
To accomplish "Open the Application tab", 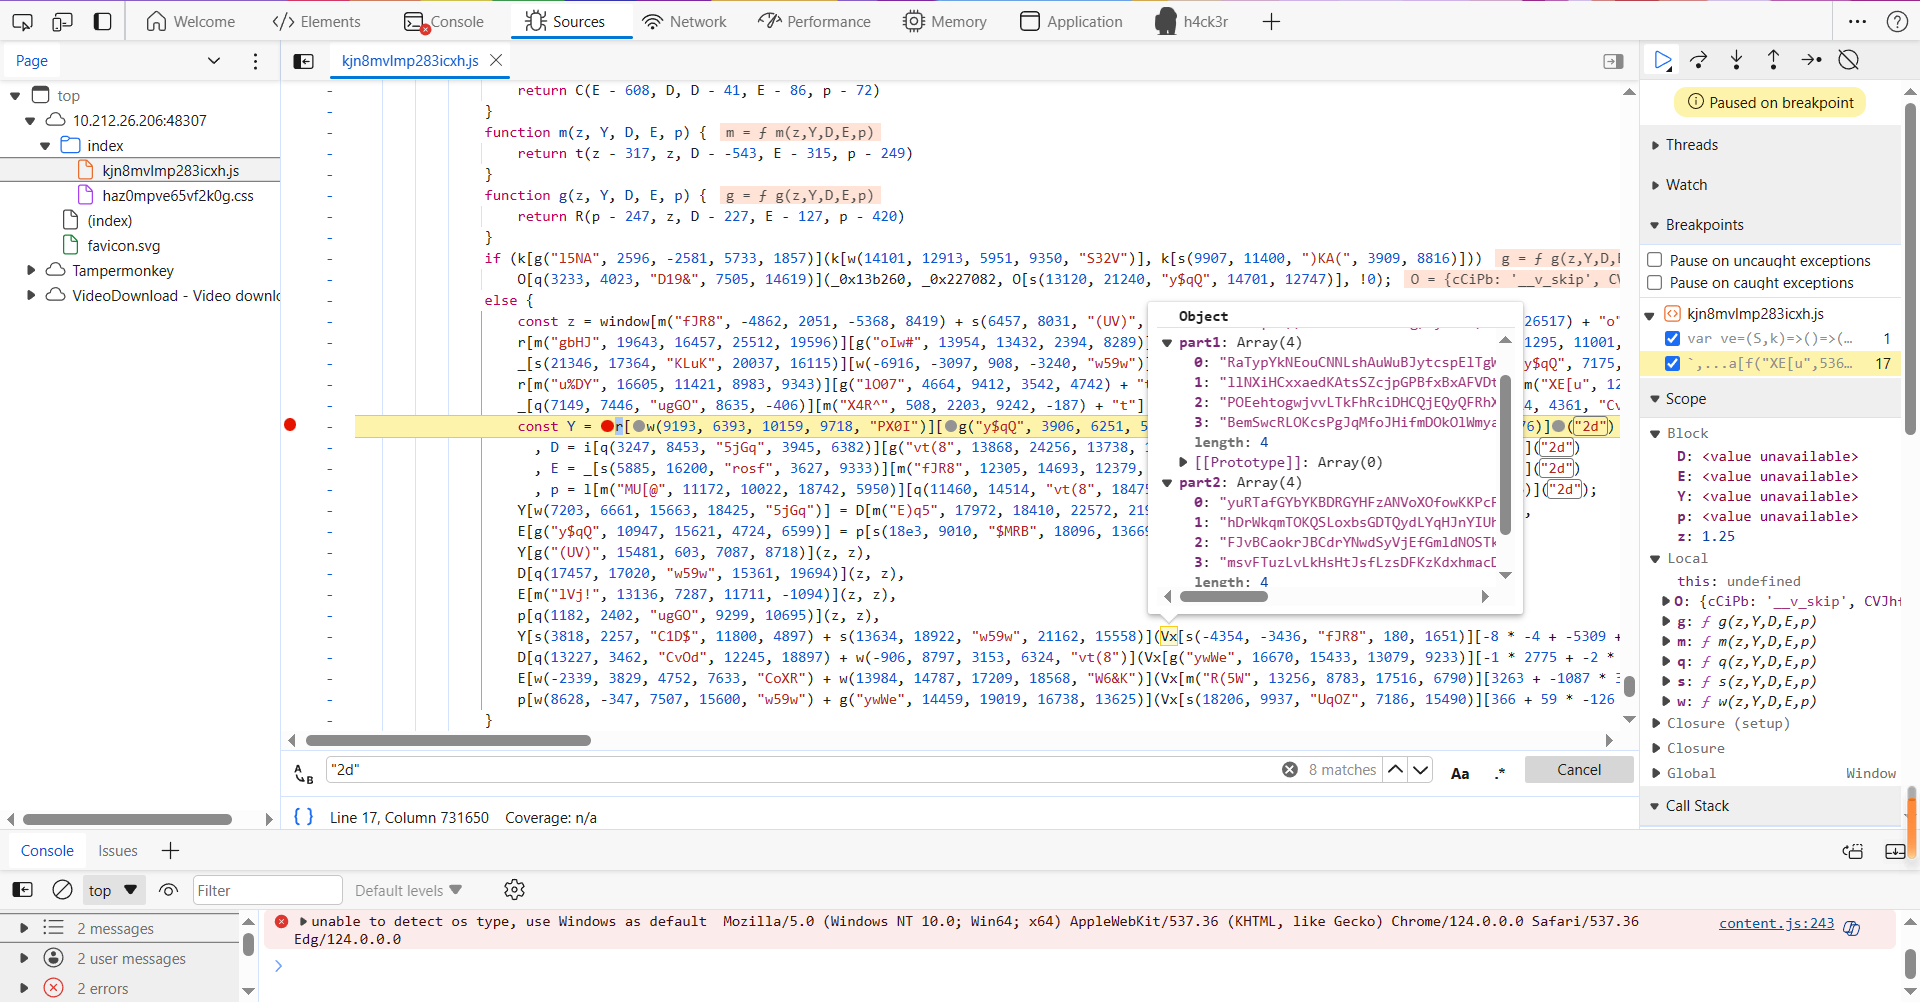I will click(x=1071, y=21).
